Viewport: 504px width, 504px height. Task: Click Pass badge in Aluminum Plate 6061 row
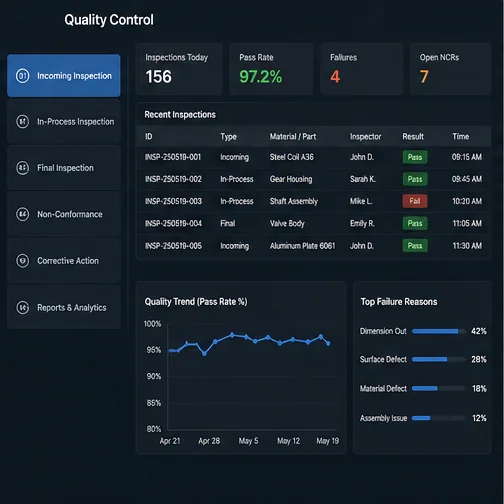(415, 246)
